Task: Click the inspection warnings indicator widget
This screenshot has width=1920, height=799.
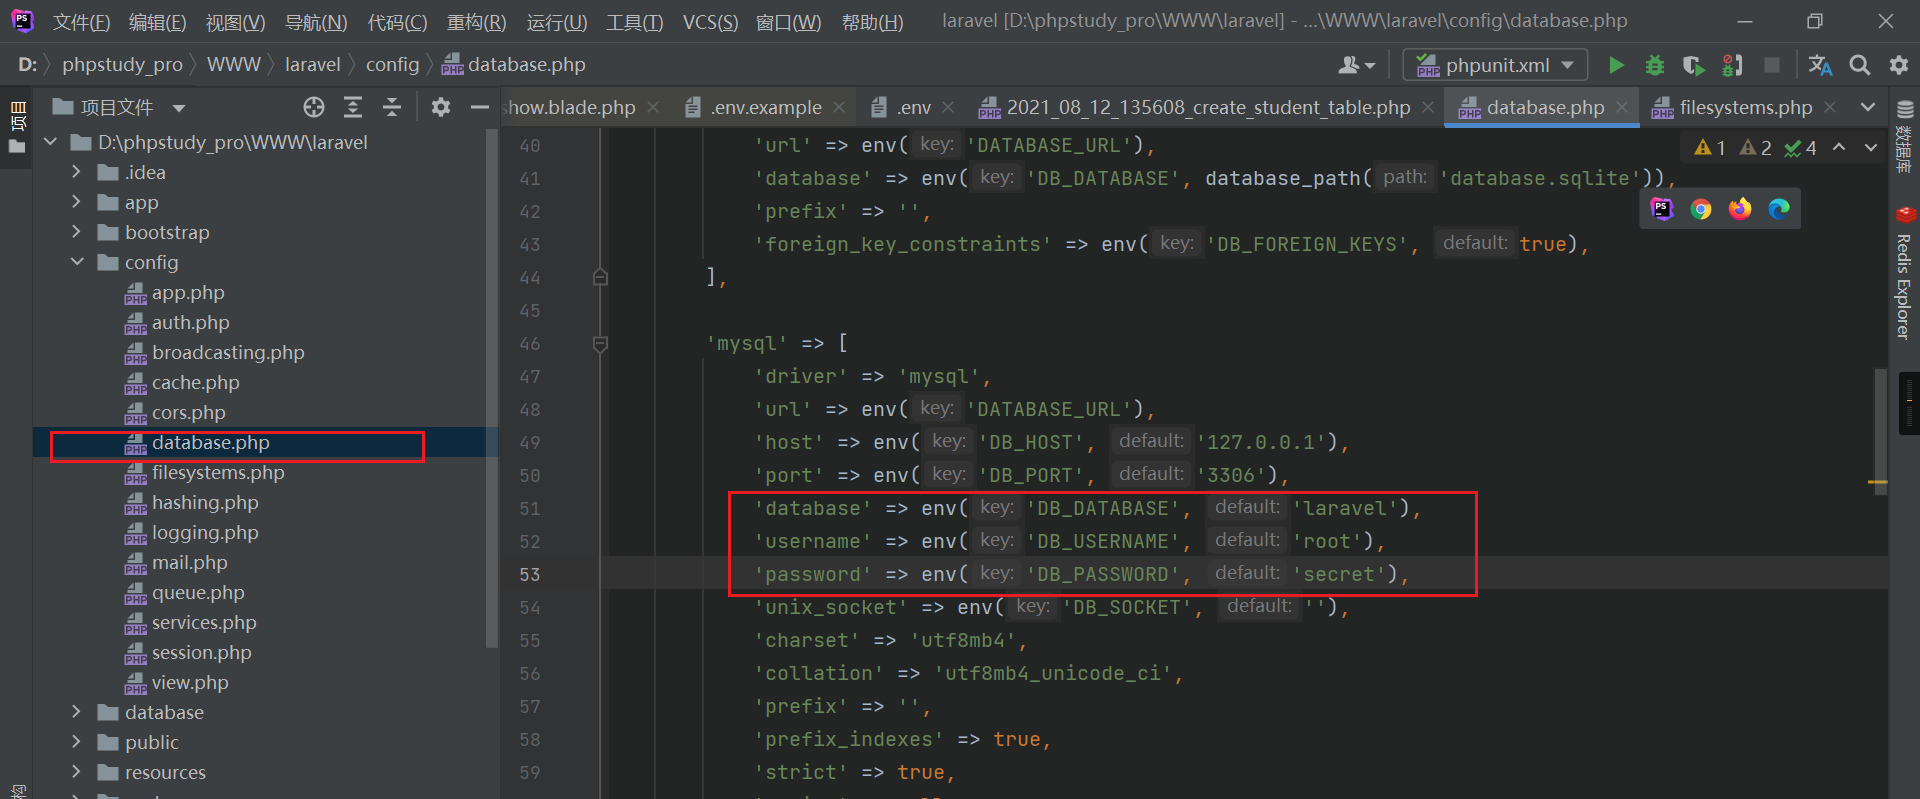Action: [1755, 148]
